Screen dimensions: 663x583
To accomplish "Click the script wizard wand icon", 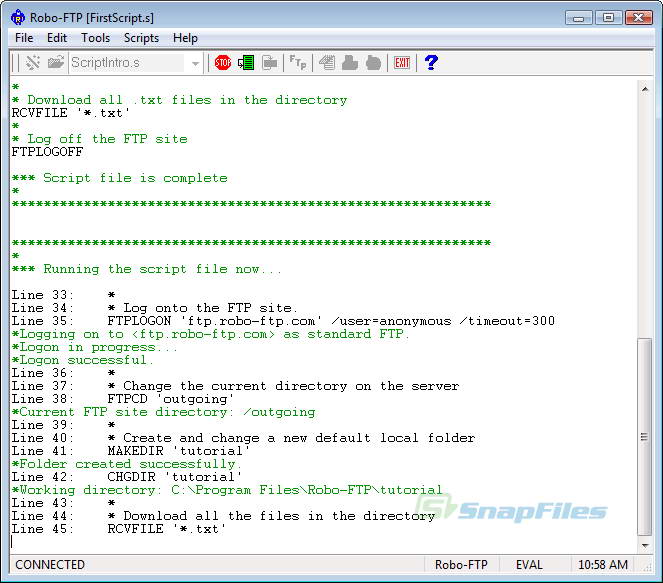I will [33, 63].
